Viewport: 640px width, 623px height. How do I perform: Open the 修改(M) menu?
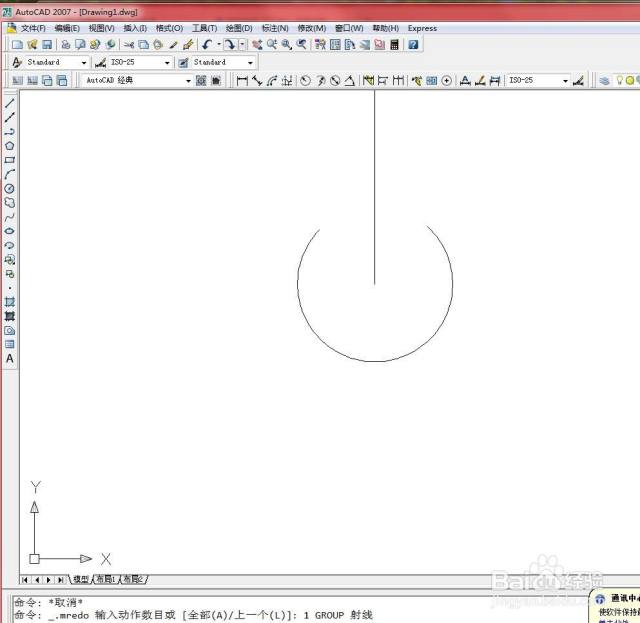point(311,28)
